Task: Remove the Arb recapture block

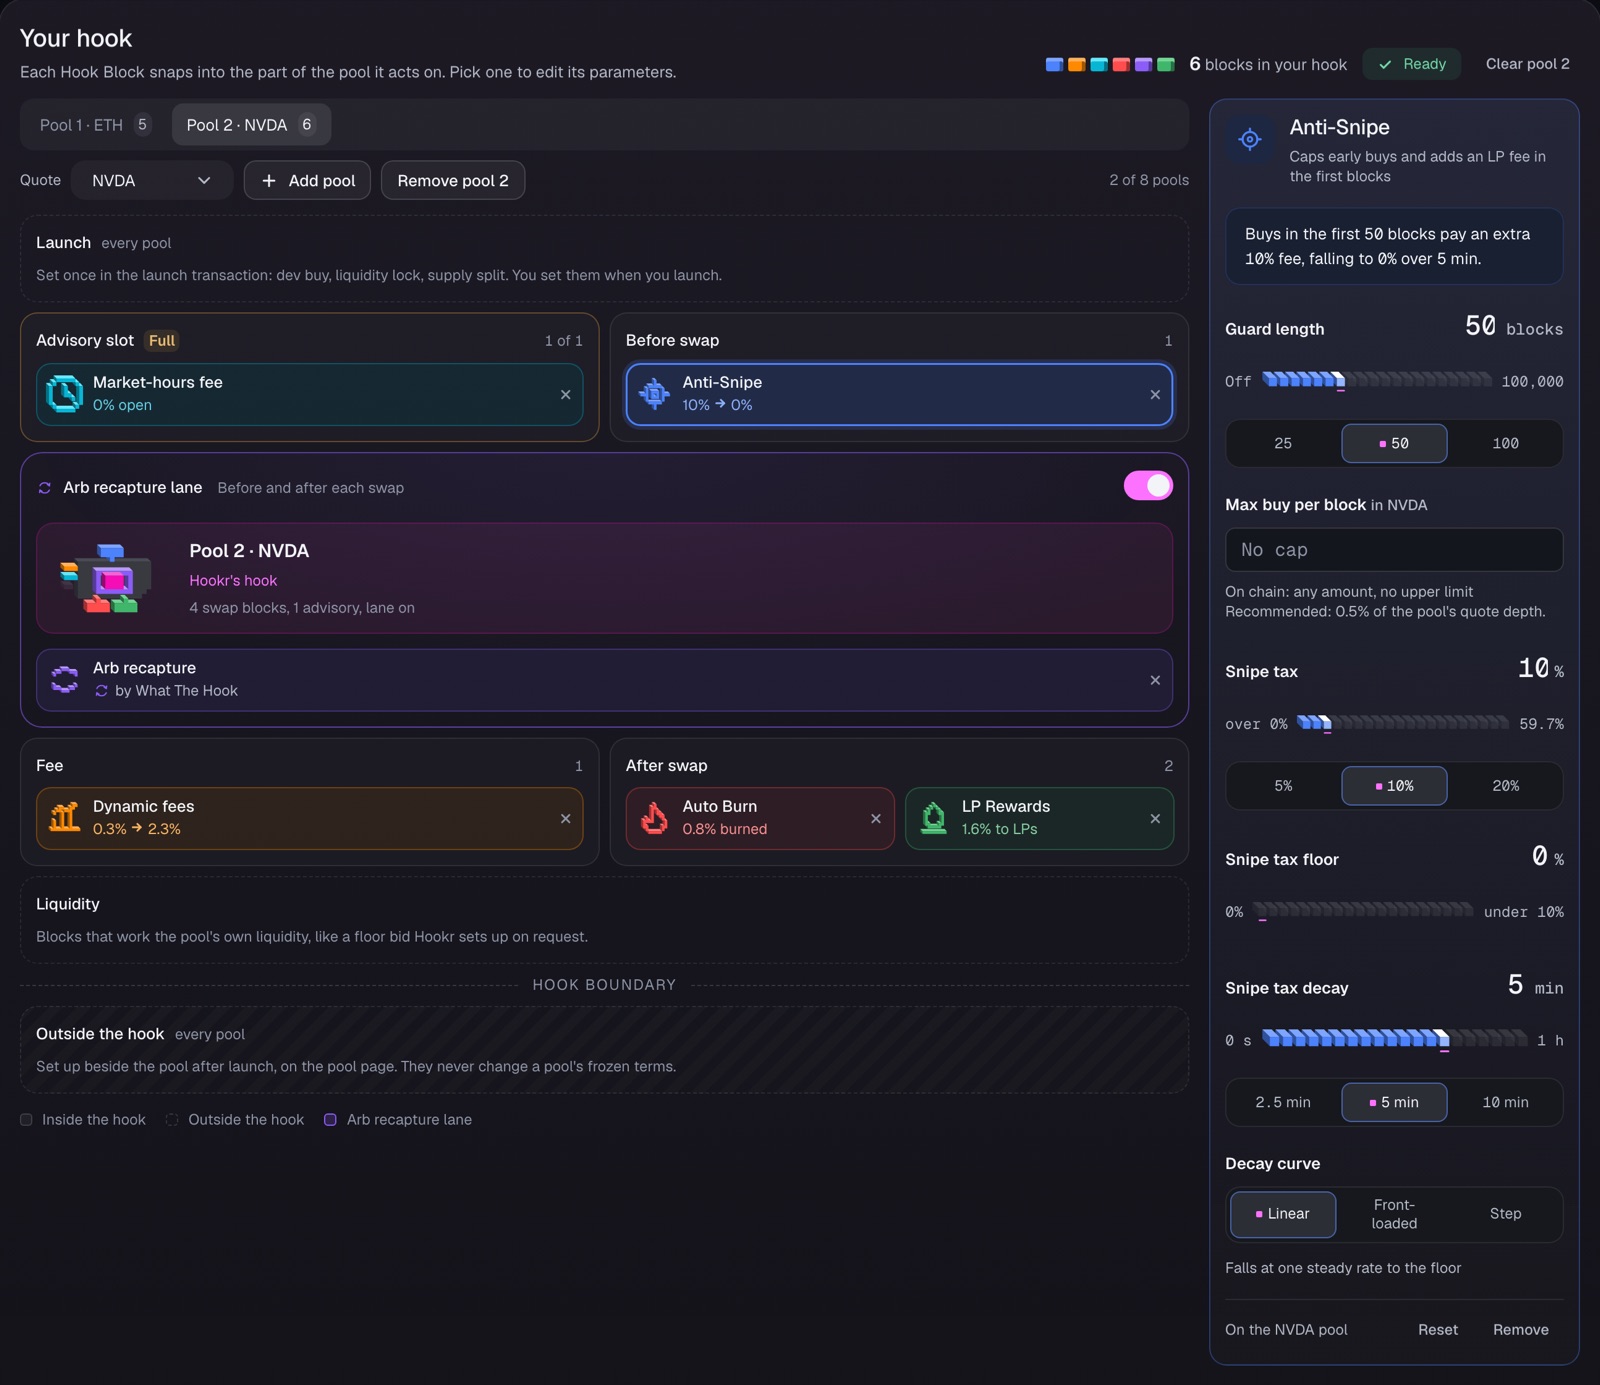Action: 1155,680
